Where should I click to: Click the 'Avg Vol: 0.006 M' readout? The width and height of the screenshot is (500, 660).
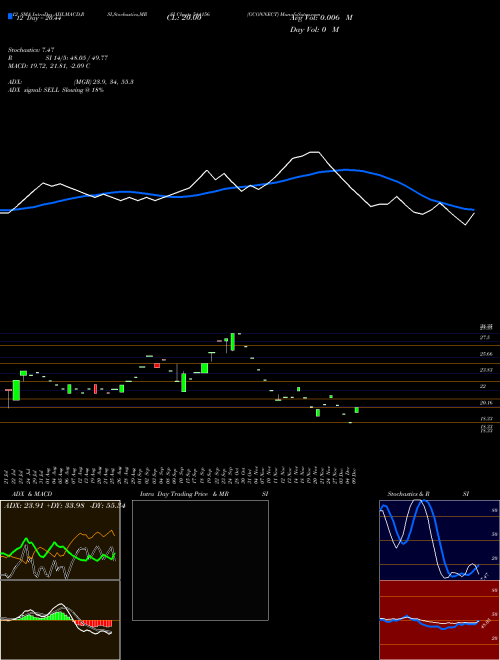click(321, 18)
